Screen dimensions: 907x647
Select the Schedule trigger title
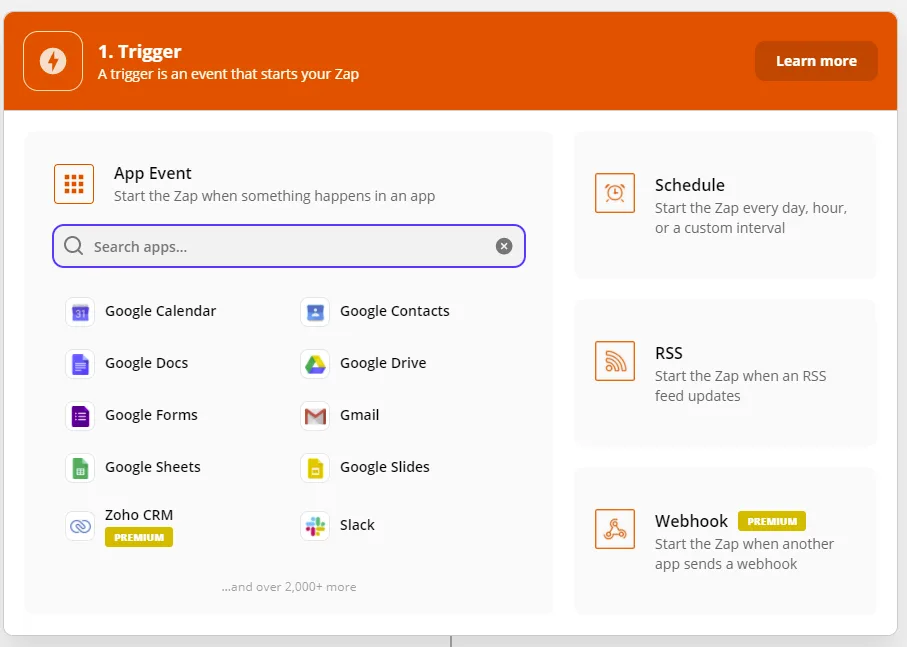[x=690, y=185]
